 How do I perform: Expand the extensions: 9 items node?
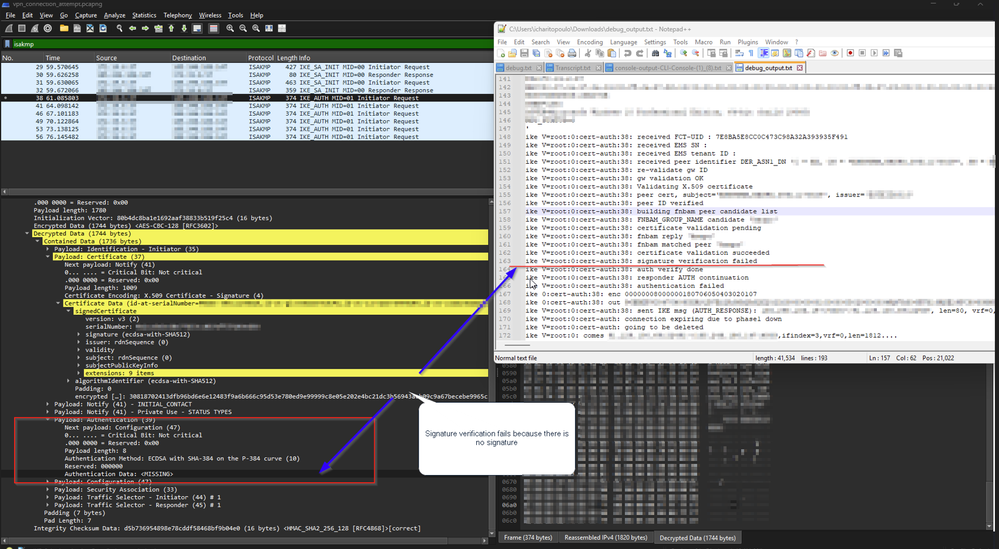point(78,373)
